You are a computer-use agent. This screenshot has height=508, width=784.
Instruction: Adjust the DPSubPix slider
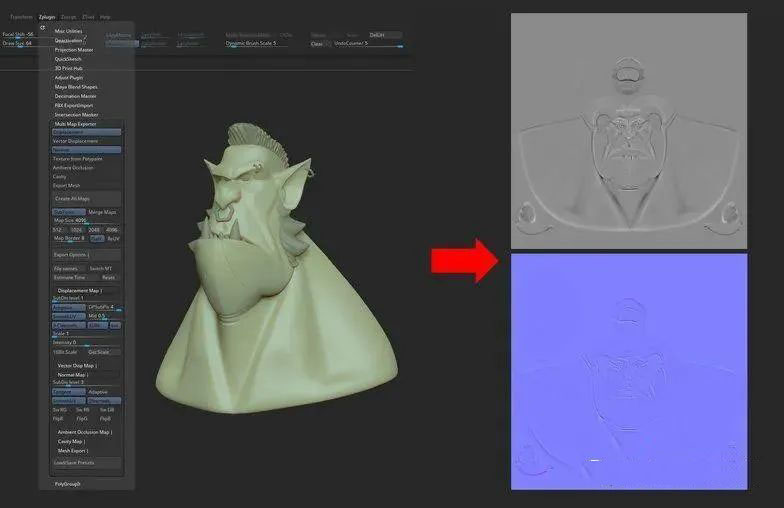coord(104,308)
